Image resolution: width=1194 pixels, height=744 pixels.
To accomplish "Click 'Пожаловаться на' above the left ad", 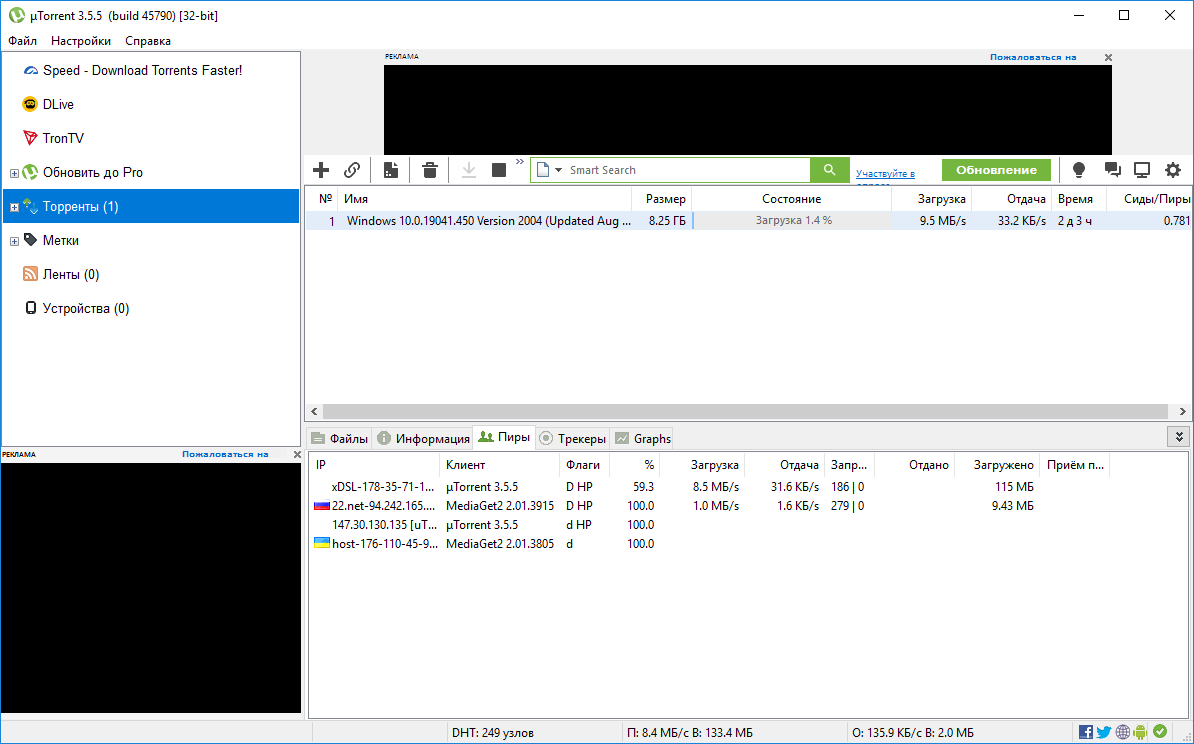I will pyautogui.click(x=225, y=455).
